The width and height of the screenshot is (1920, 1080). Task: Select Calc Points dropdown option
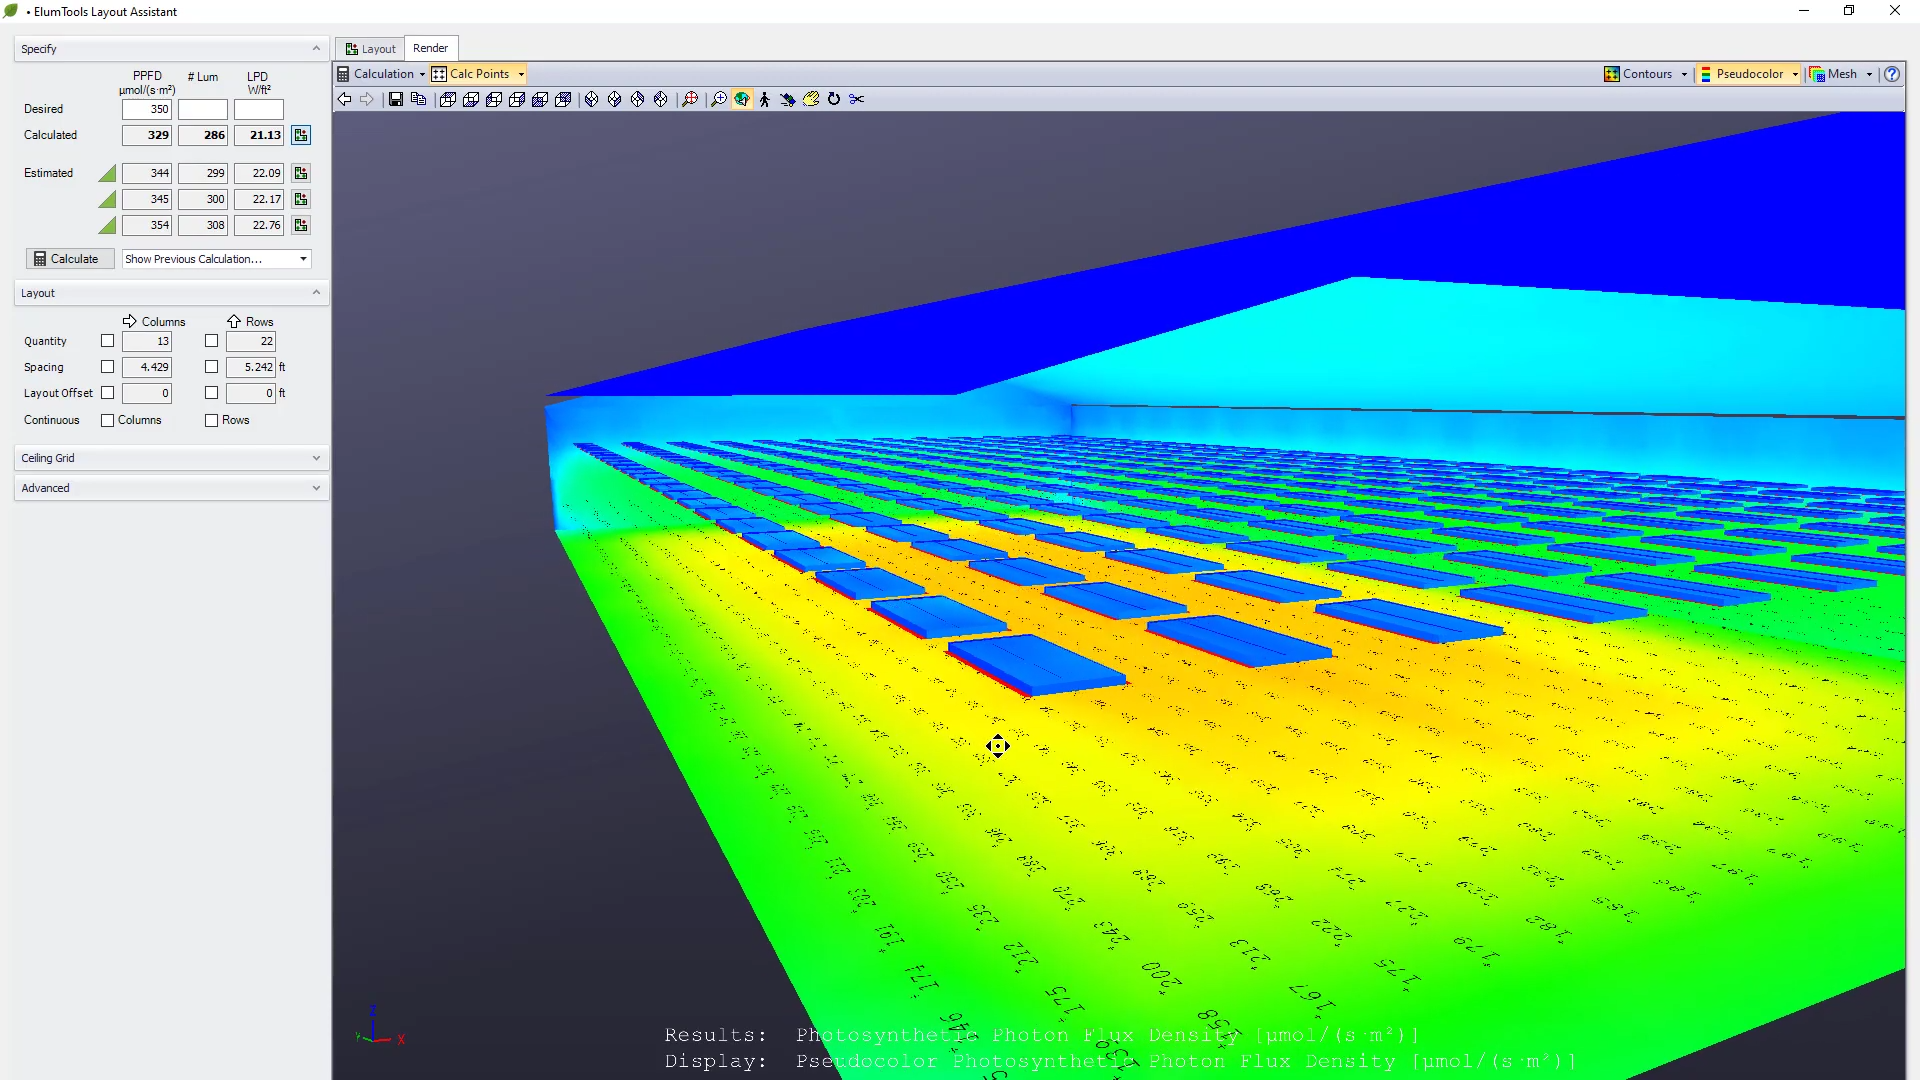pyautogui.click(x=521, y=74)
